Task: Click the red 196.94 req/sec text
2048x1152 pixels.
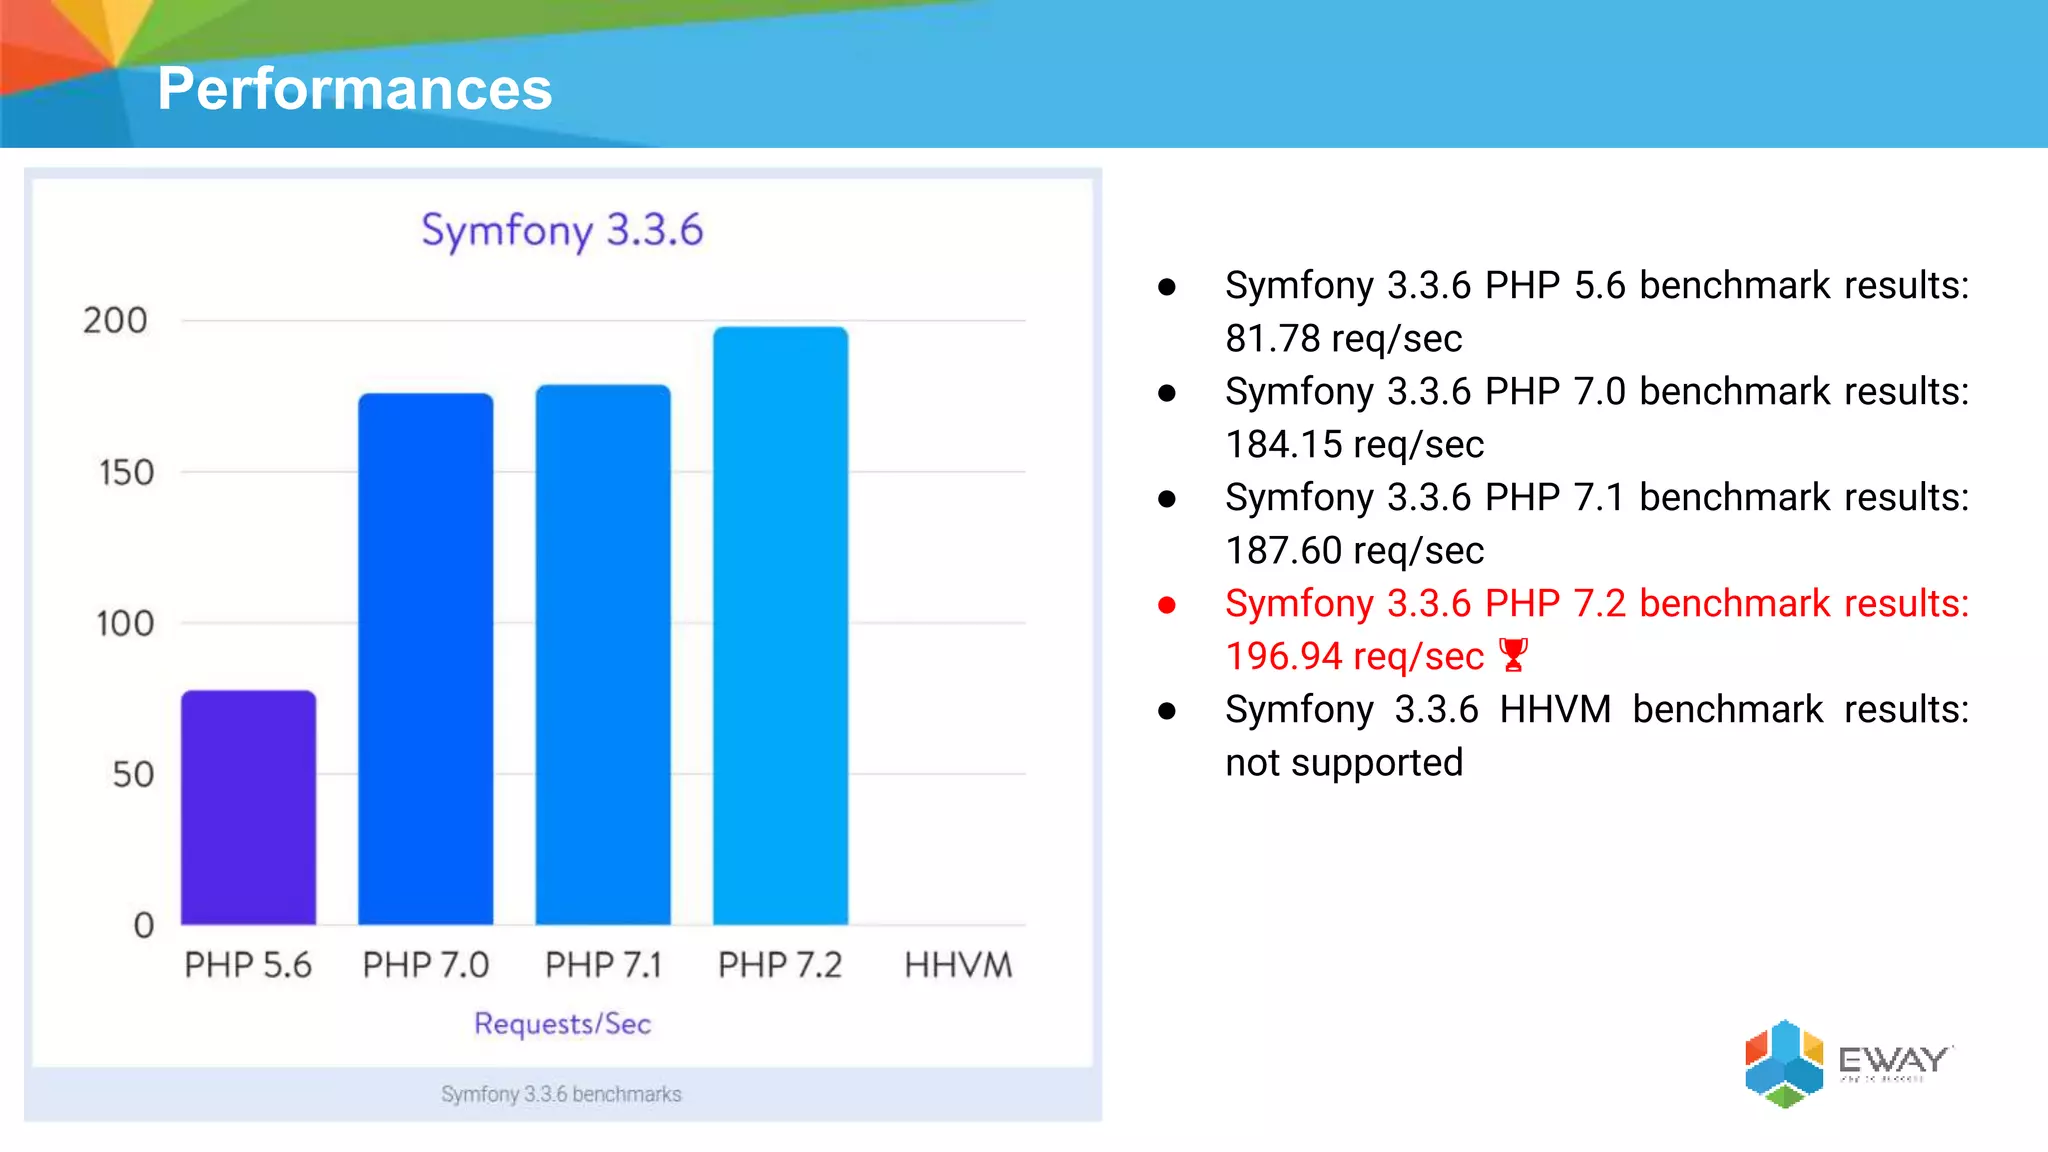Action: (x=1355, y=657)
